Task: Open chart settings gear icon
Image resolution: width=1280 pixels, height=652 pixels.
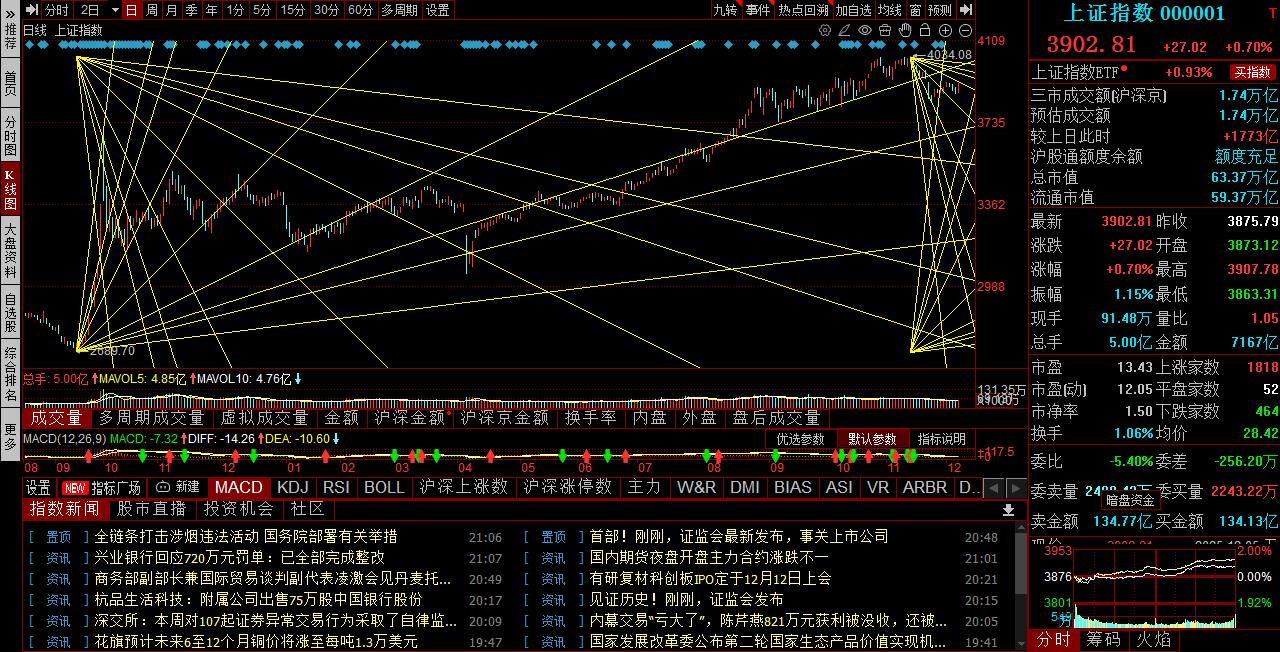Action: tap(825, 30)
